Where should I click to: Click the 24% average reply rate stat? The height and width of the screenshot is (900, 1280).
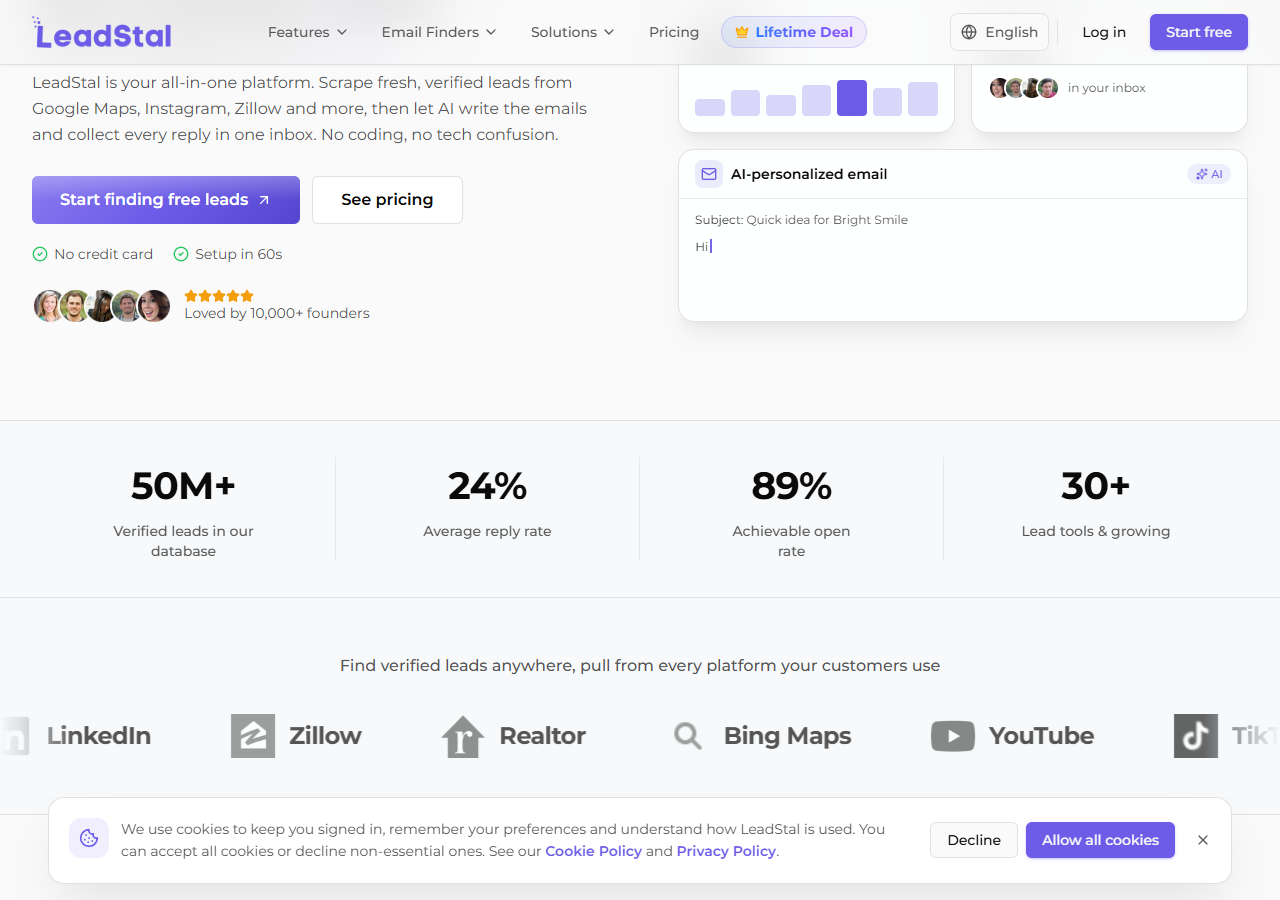click(x=487, y=502)
